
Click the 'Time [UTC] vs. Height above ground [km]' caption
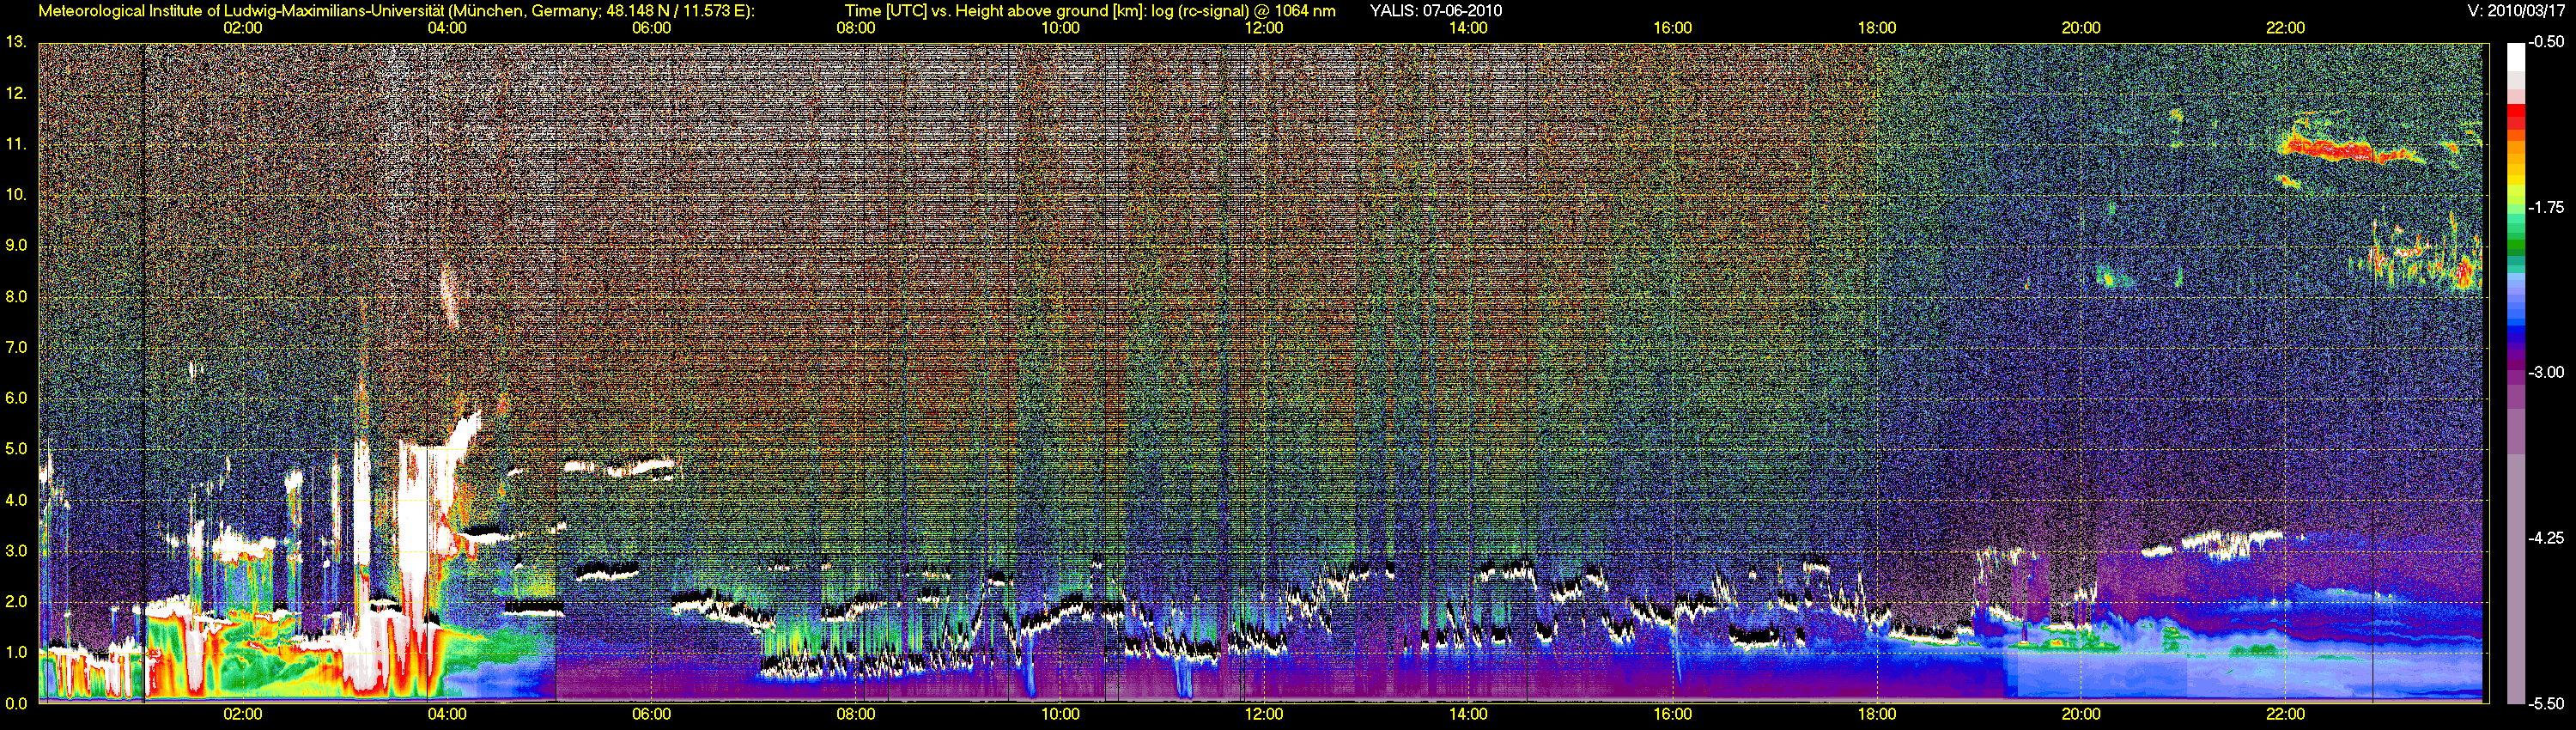pyautogui.click(x=996, y=11)
